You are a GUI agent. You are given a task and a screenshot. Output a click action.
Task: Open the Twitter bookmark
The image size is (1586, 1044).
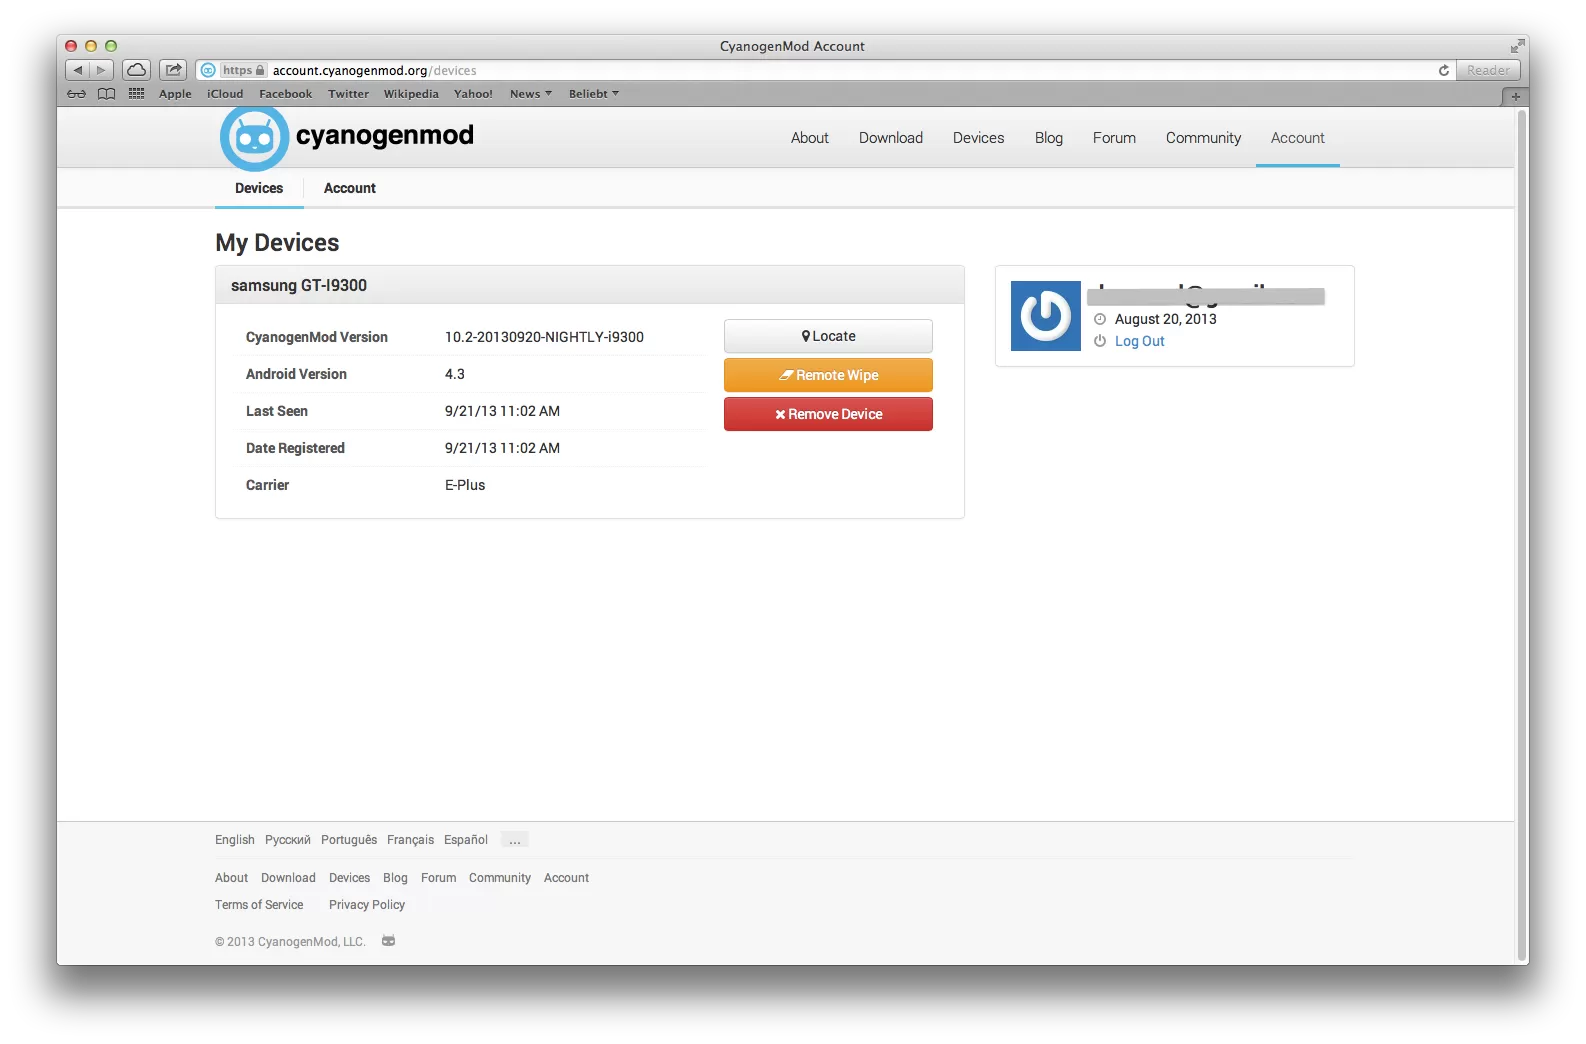348,94
